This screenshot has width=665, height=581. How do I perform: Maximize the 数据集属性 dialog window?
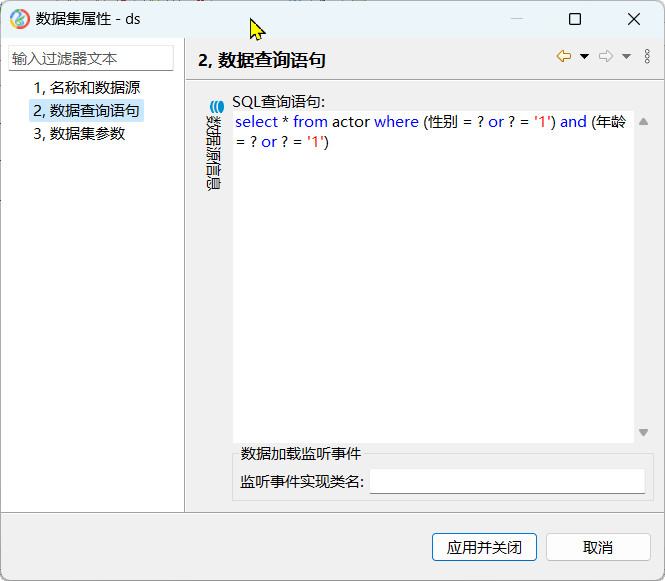click(x=575, y=19)
